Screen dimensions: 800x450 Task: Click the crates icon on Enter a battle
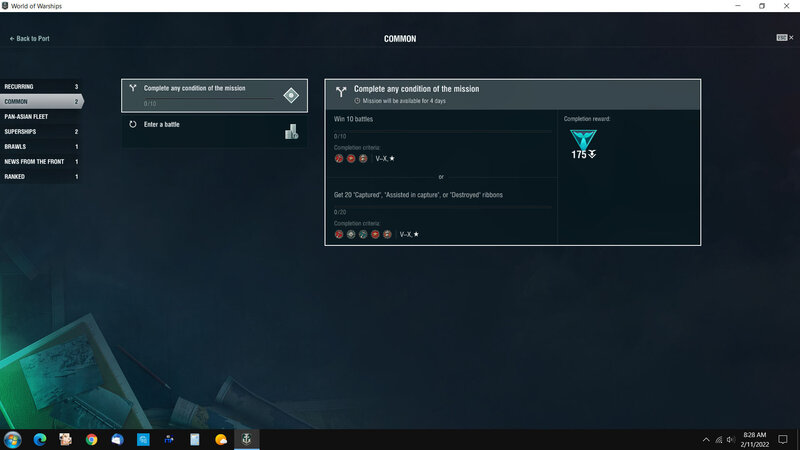pyautogui.click(x=291, y=131)
